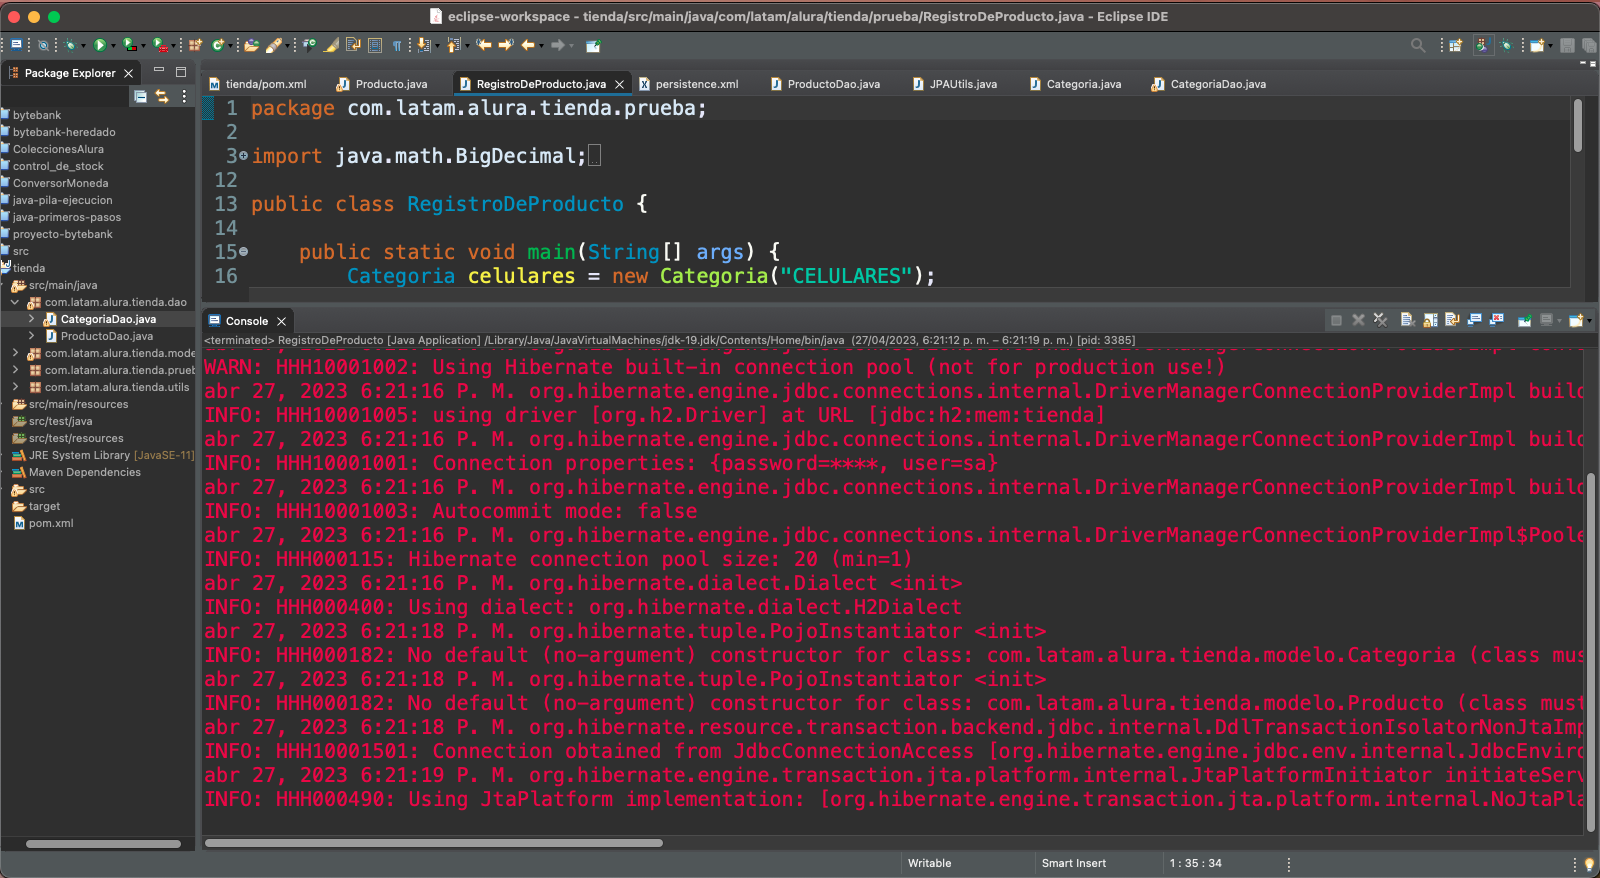This screenshot has width=1600, height=878.
Task: Switch to the tienda/pom.xml editor tab
Action: coord(258,84)
